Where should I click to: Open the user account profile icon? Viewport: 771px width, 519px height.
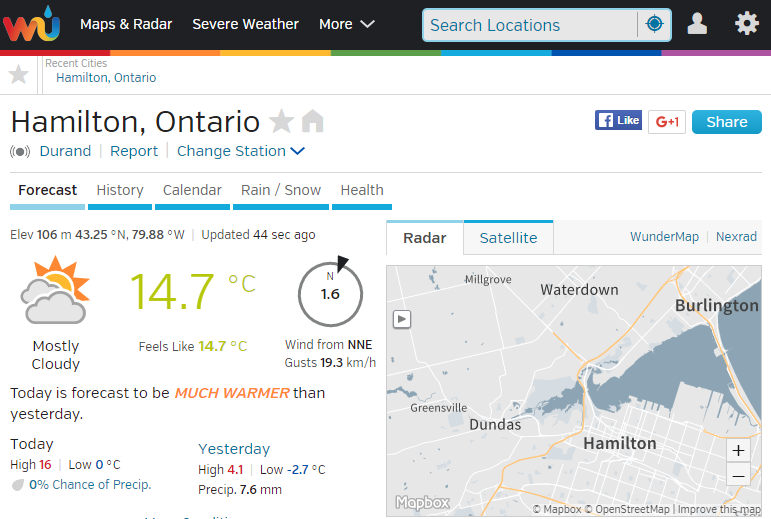697,24
